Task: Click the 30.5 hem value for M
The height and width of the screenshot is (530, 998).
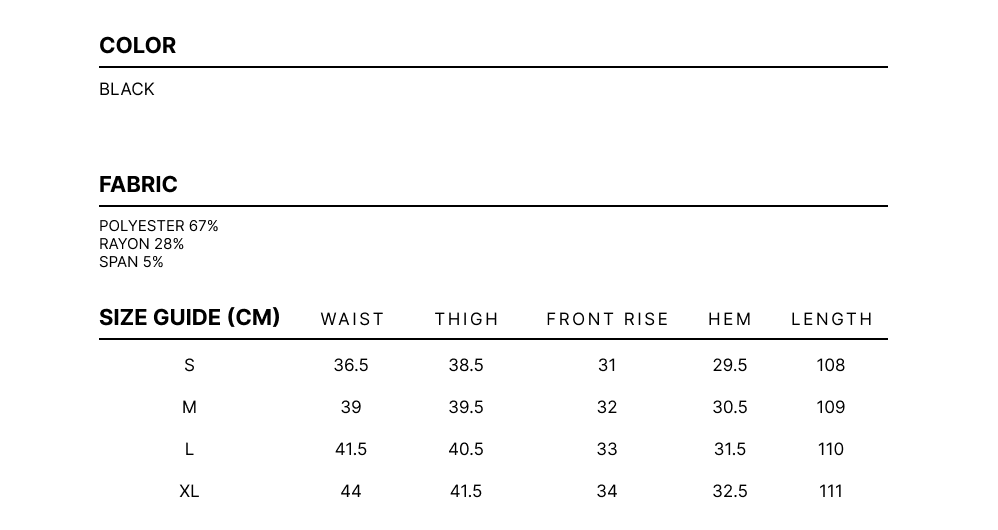Action: pos(730,407)
